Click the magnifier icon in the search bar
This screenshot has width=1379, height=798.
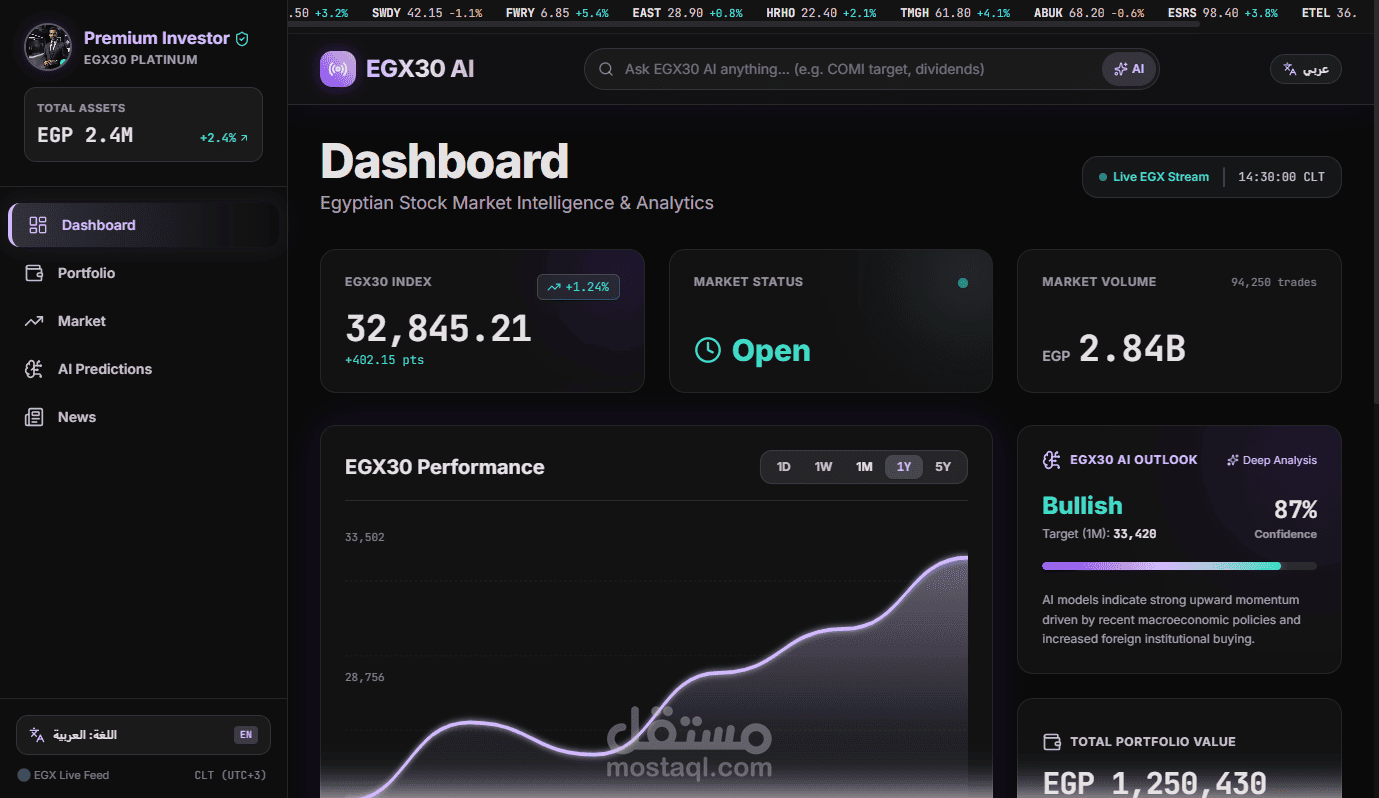[x=606, y=69]
